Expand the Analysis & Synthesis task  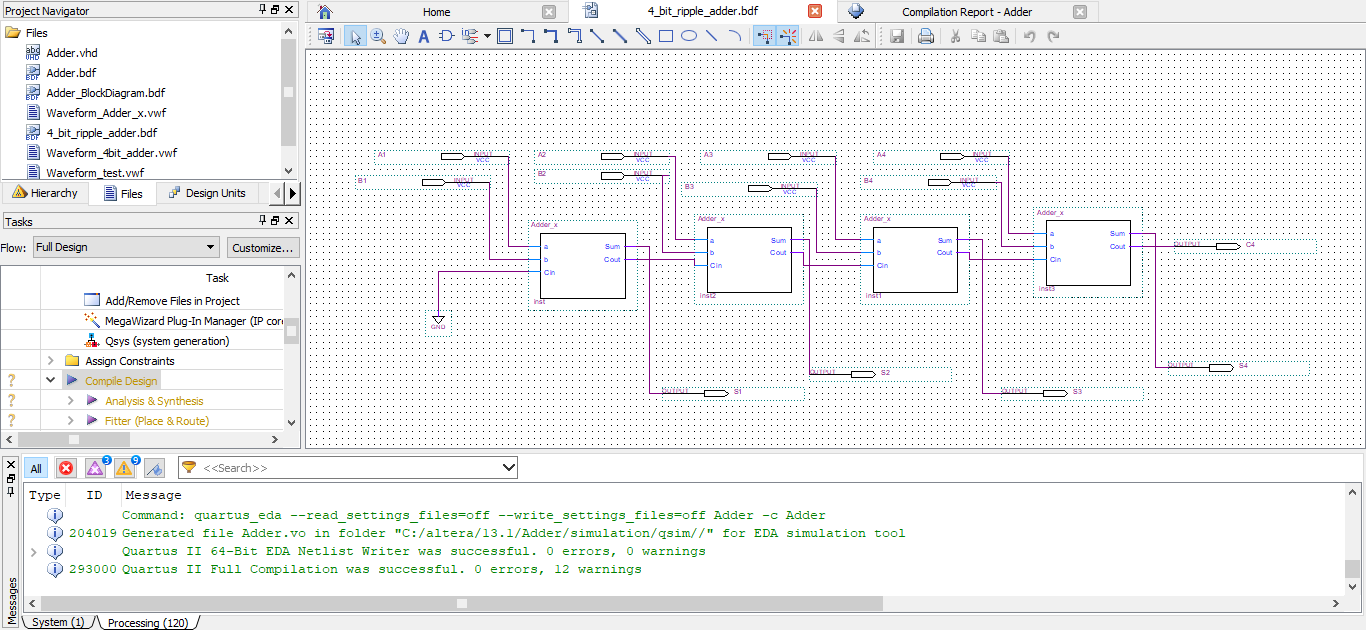[x=71, y=401]
